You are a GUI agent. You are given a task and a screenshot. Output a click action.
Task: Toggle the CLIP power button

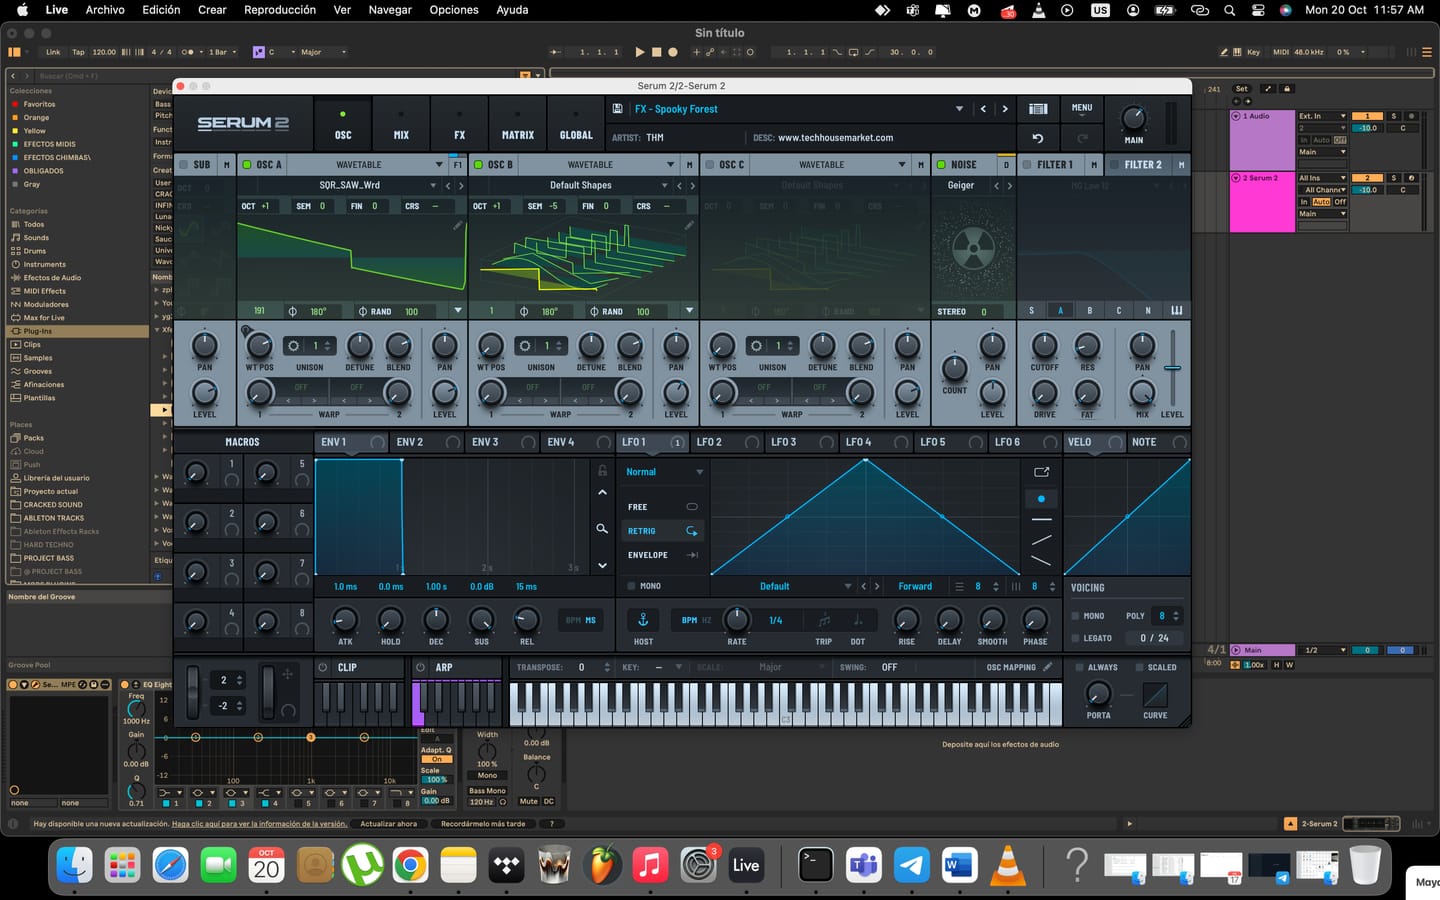pos(322,667)
